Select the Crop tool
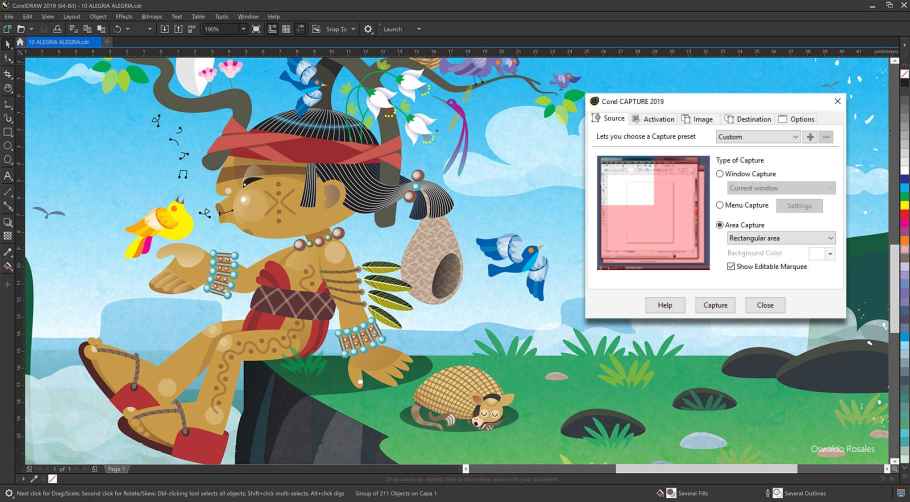This screenshot has width=910, height=502. tap(8, 74)
